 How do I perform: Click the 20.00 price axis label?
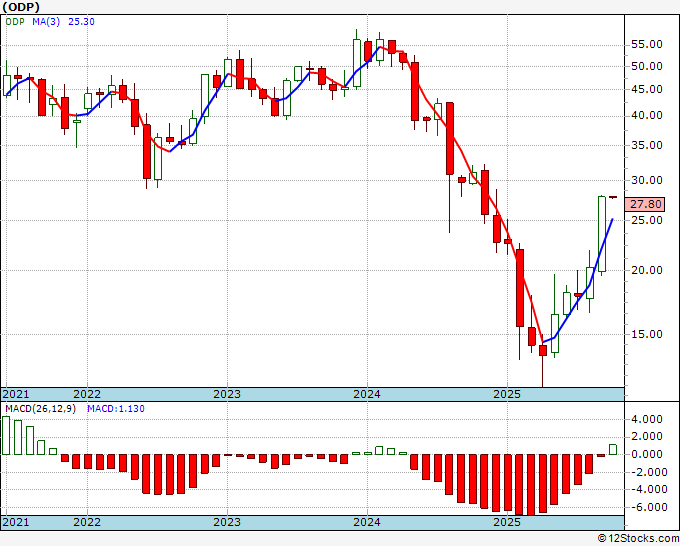point(646,271)
